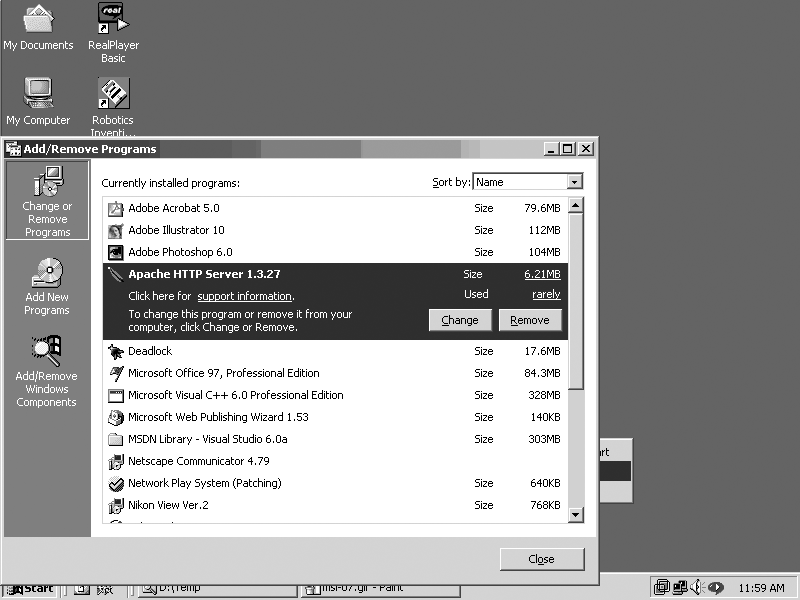Select Microsoft Web Publishing Wizard 1.53
Viewport: 800px width, 600px height.
point(335,417)
